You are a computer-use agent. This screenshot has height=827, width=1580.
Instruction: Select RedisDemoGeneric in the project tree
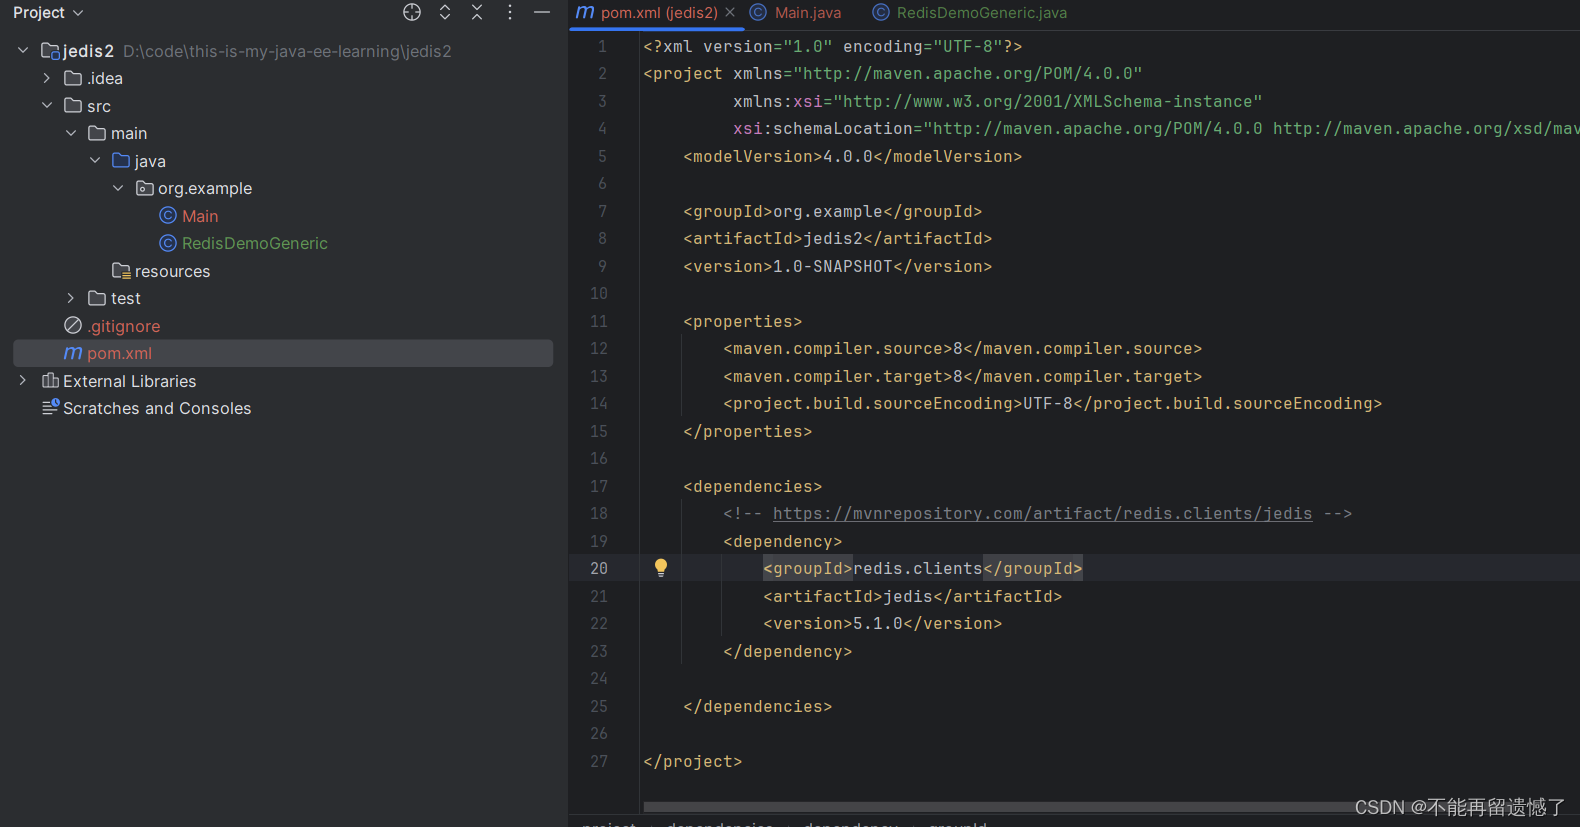coord(255,243)
